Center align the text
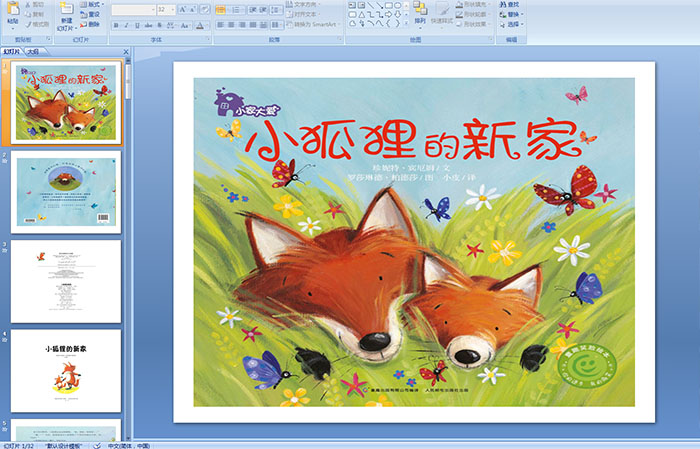Image resolution: width=700 pixels, height=449 pixels. (231, 25)
